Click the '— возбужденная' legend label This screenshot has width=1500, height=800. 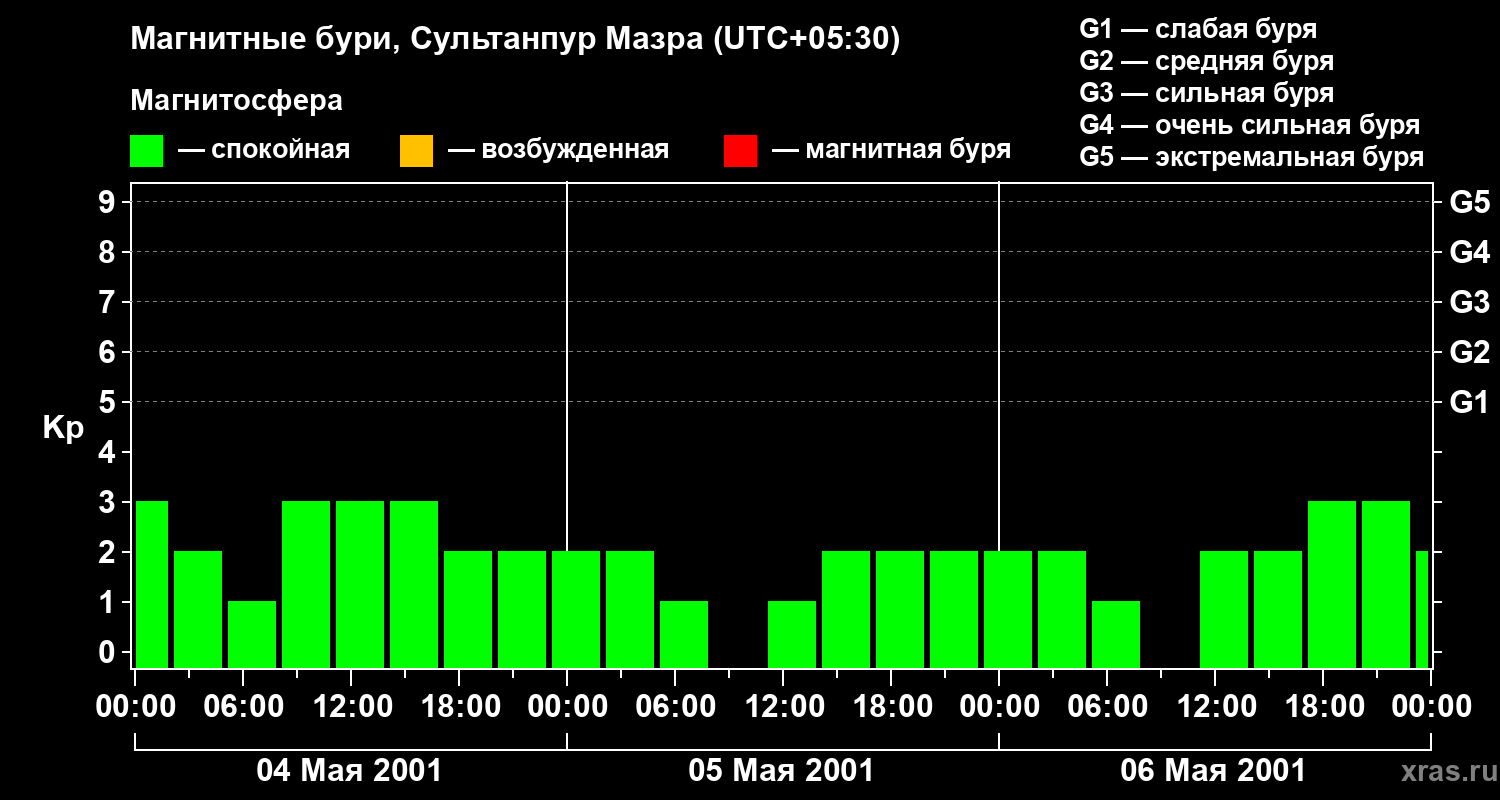tap(559, 151)
